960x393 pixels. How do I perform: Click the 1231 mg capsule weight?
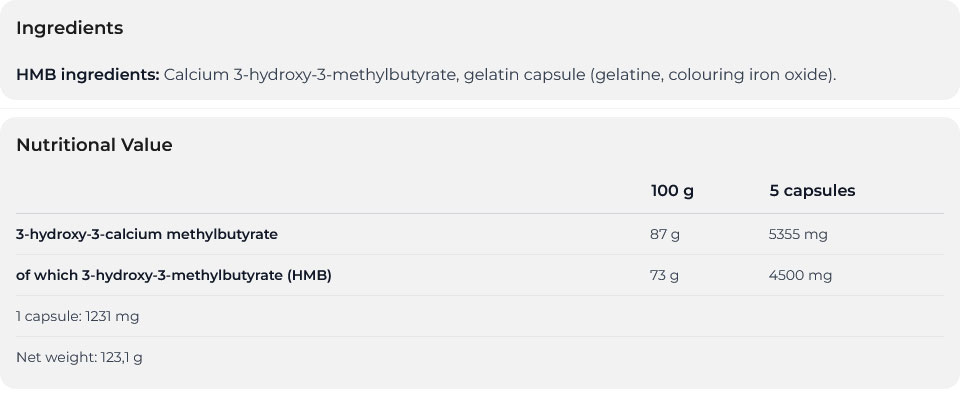(112, 316)
